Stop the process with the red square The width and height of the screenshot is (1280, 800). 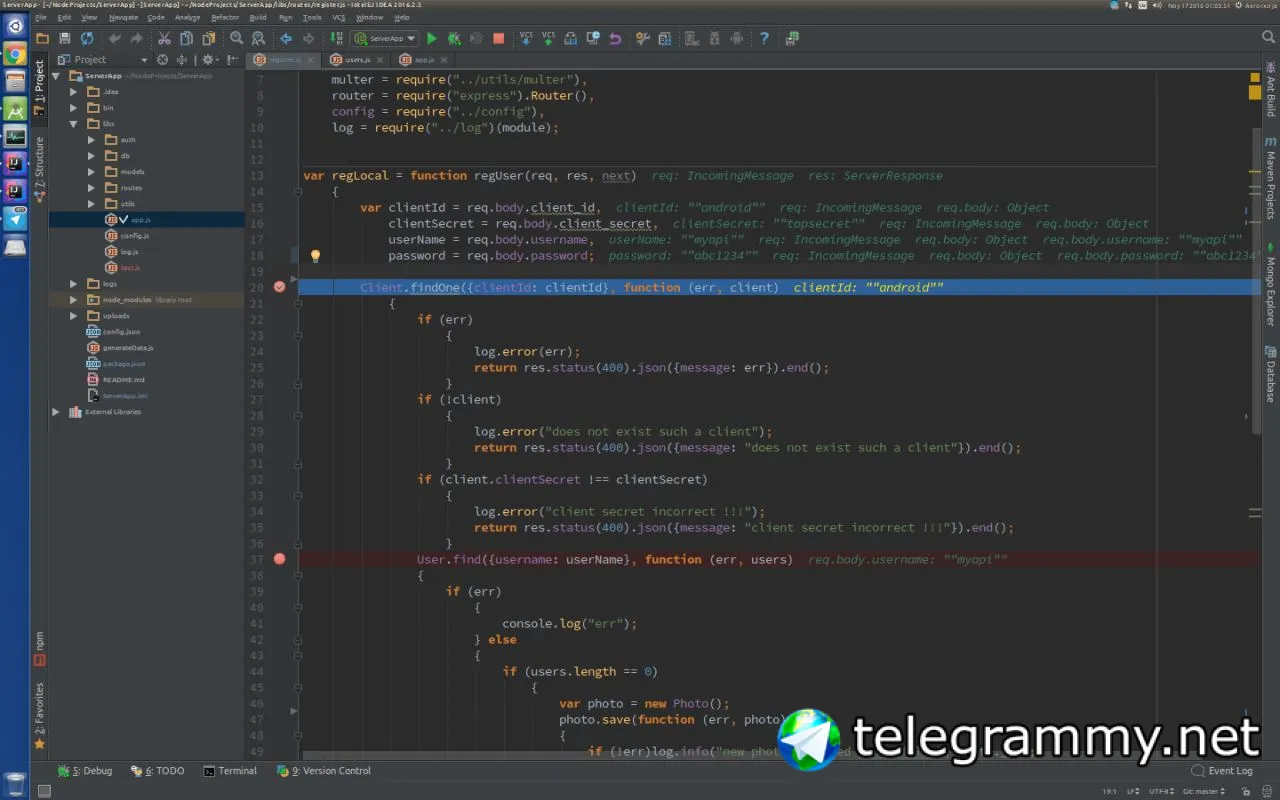pyautogui.click(x=498, y=39)
